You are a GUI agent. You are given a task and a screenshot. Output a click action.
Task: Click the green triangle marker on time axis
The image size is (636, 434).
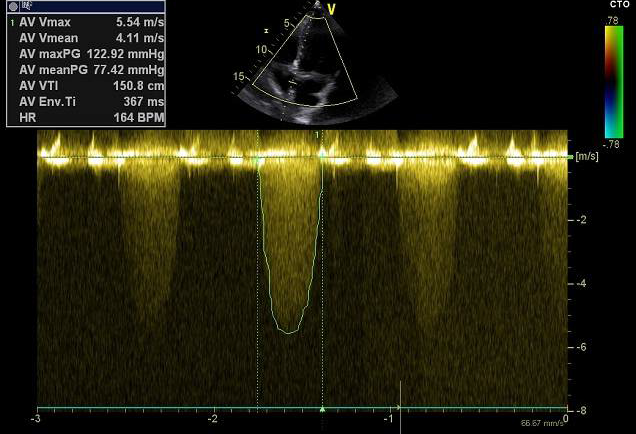click(x=322, y=409)
